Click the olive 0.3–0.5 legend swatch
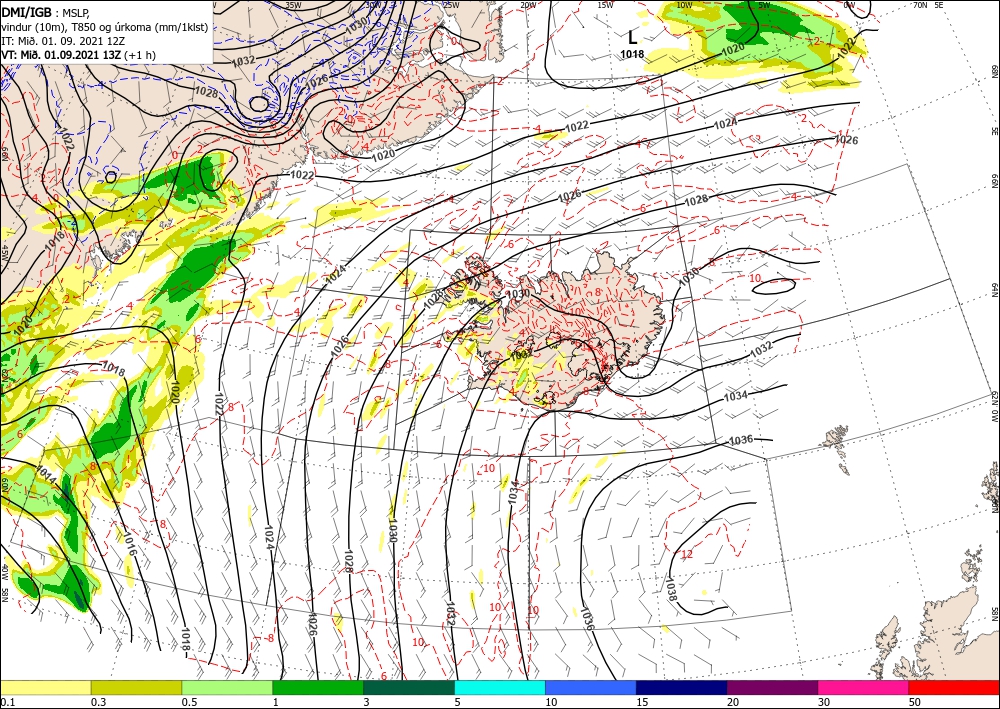 [136, 687]
